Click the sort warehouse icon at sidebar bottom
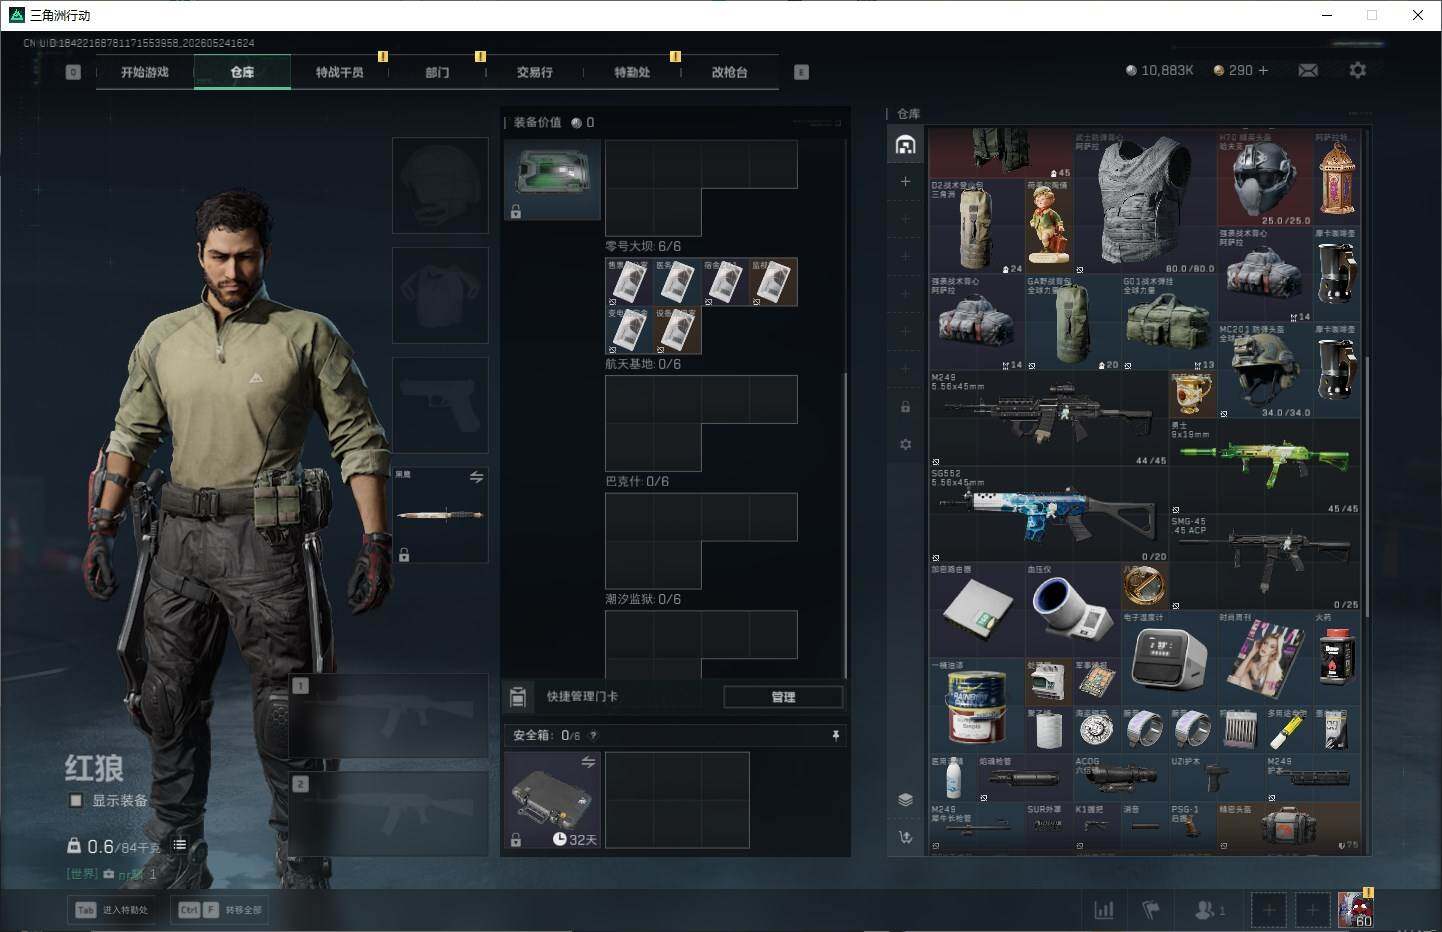Image resolution: width=1442 pixels, height=932 pixels. 905,837
